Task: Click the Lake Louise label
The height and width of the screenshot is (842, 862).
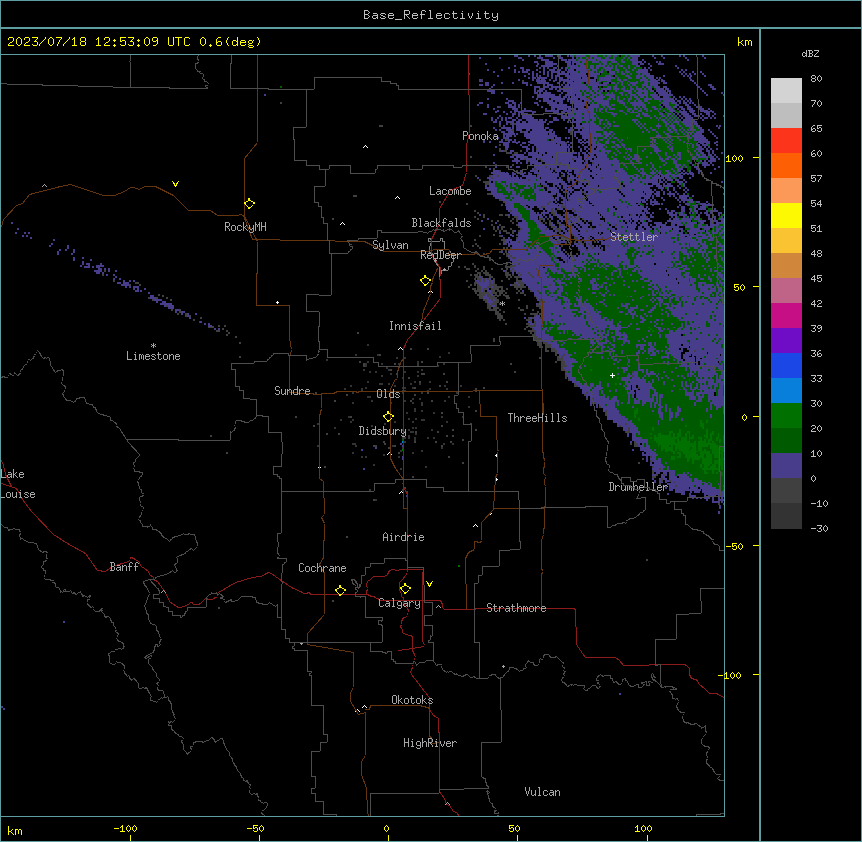Action: [18, 484]
